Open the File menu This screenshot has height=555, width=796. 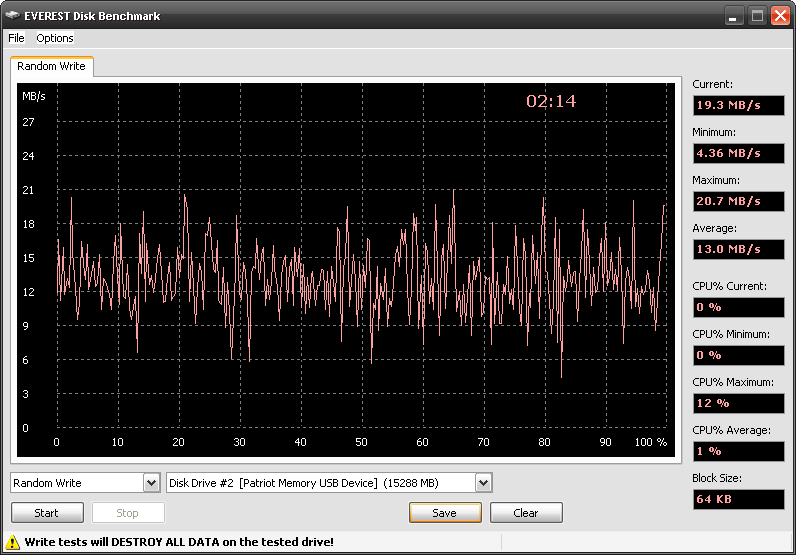coord(16,38)
